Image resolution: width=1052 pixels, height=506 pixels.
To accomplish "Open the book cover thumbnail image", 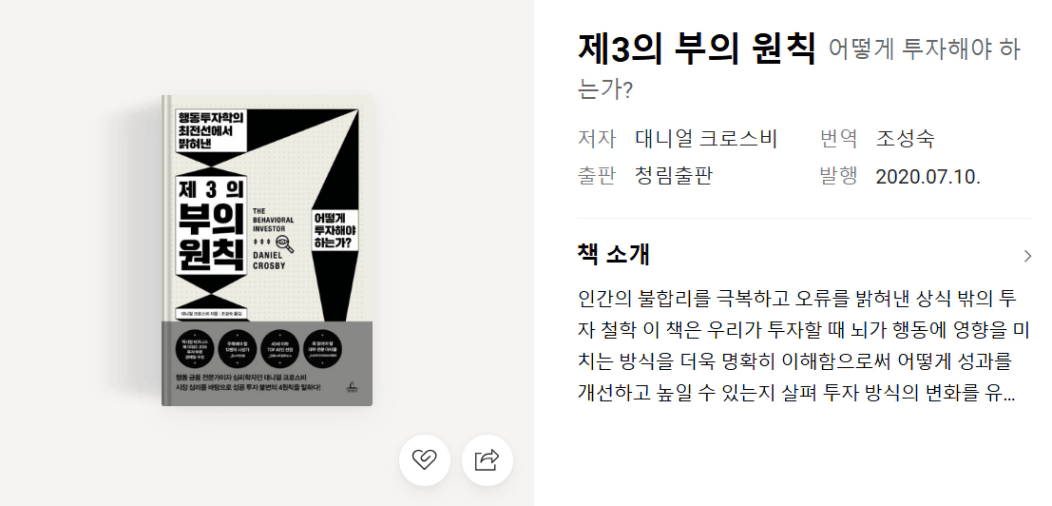I will point(267,250).
